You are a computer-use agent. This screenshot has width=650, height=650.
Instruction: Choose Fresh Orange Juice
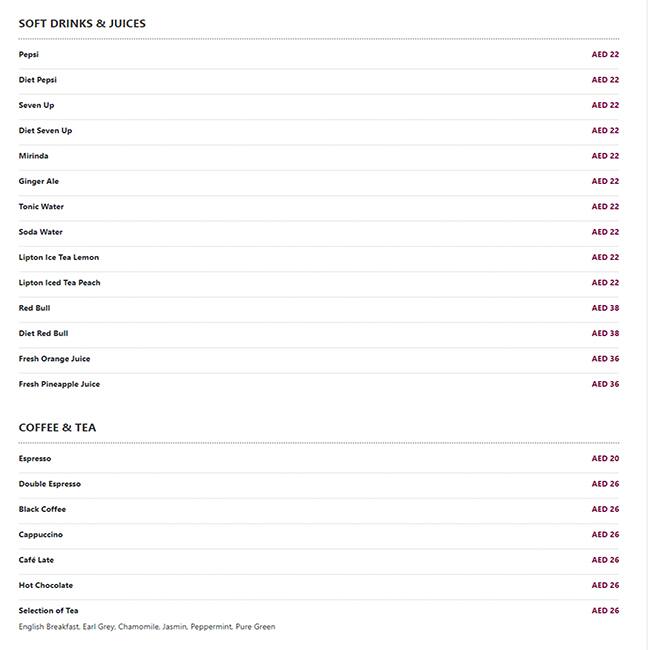(54, 359)
